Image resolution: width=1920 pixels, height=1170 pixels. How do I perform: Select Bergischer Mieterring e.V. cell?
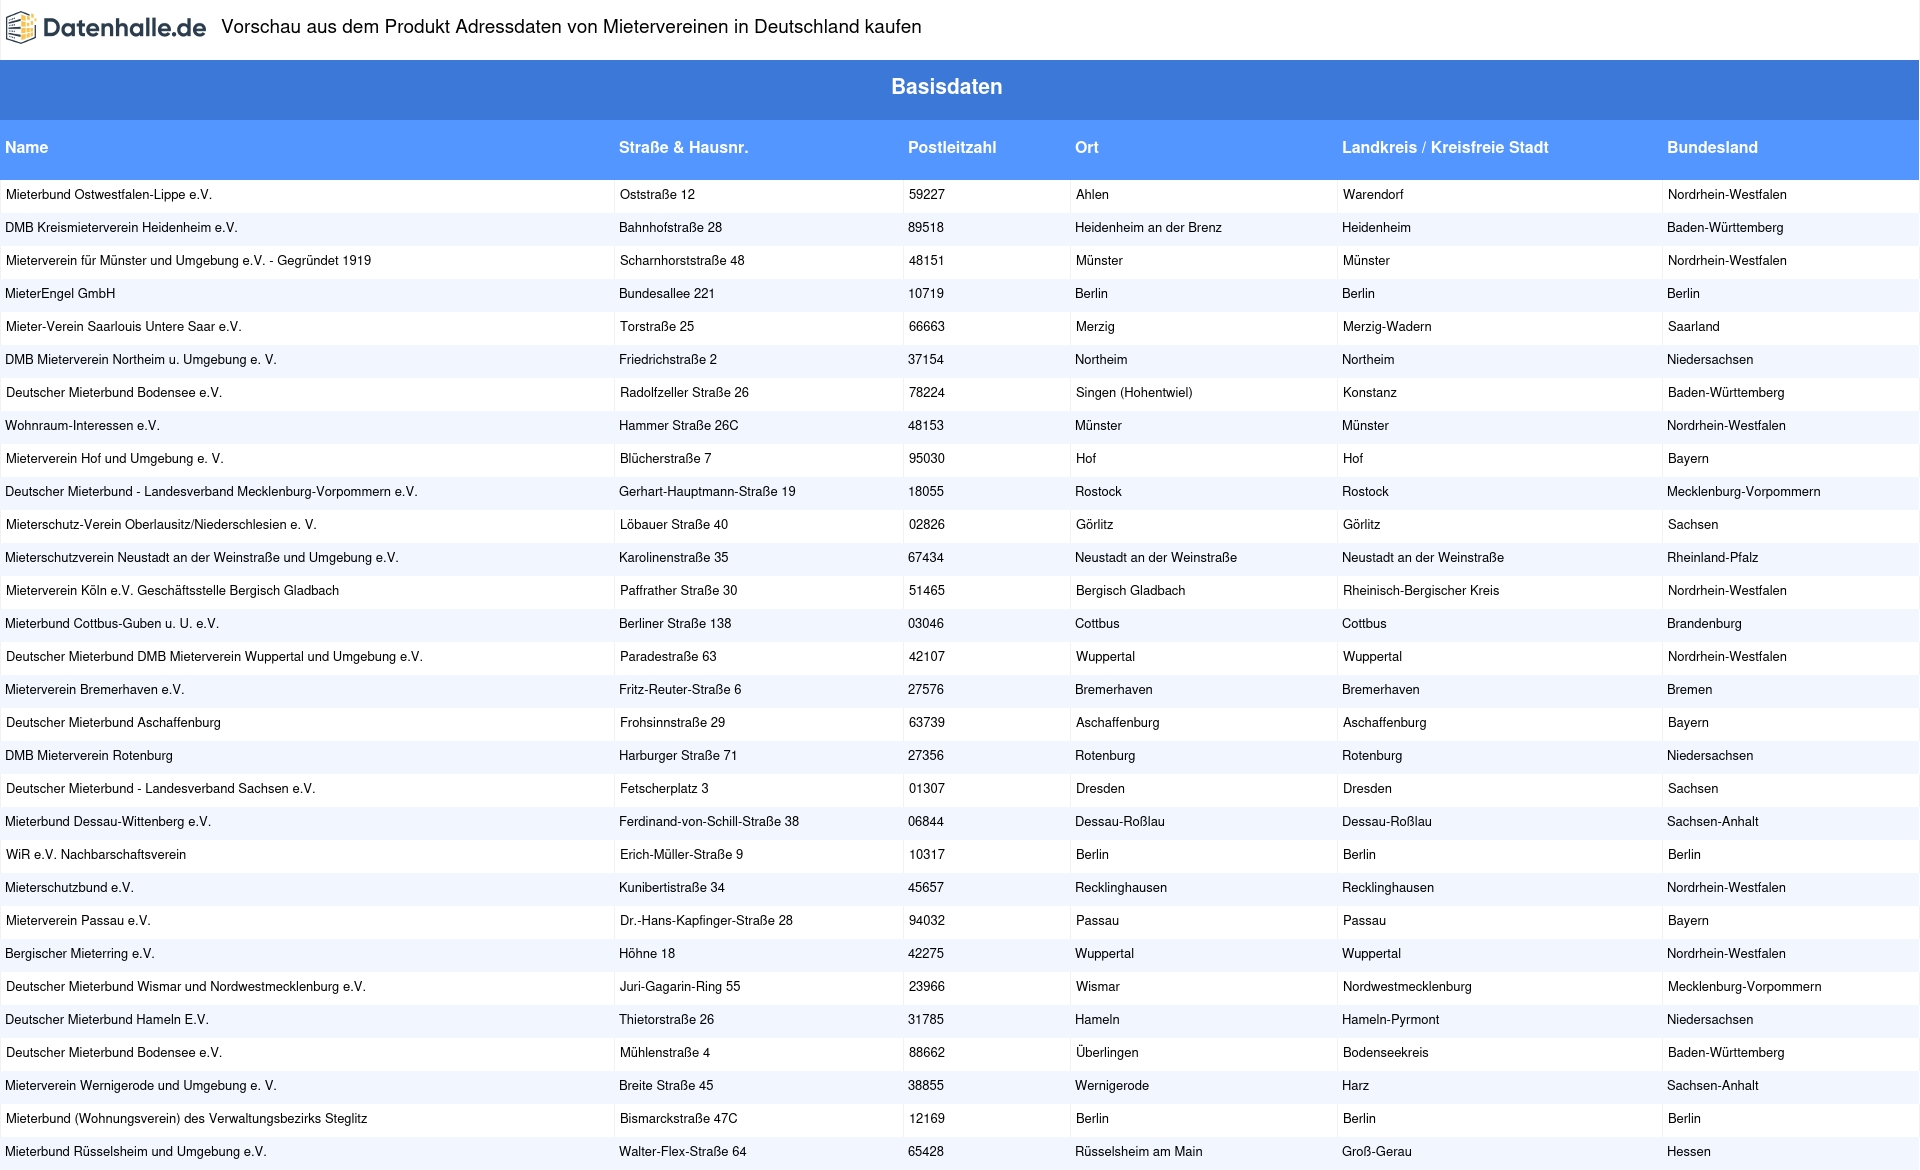80,954
